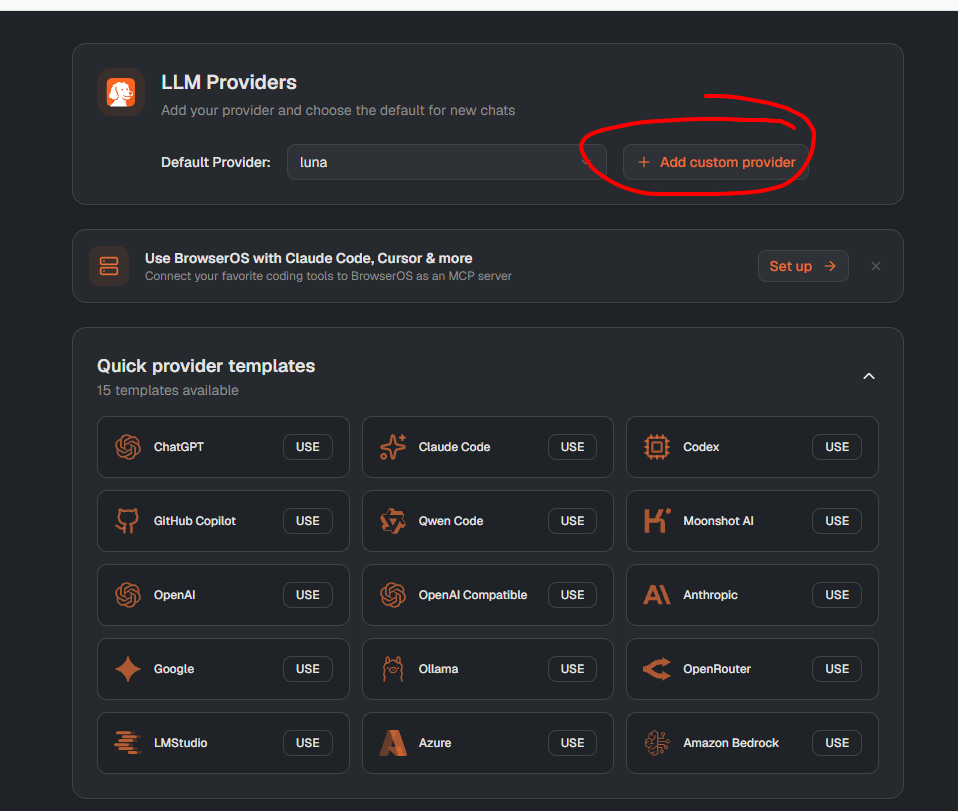Use the Claude Code template
The width and height of the screenshot is (958, 811).
(x=572, y=447)
